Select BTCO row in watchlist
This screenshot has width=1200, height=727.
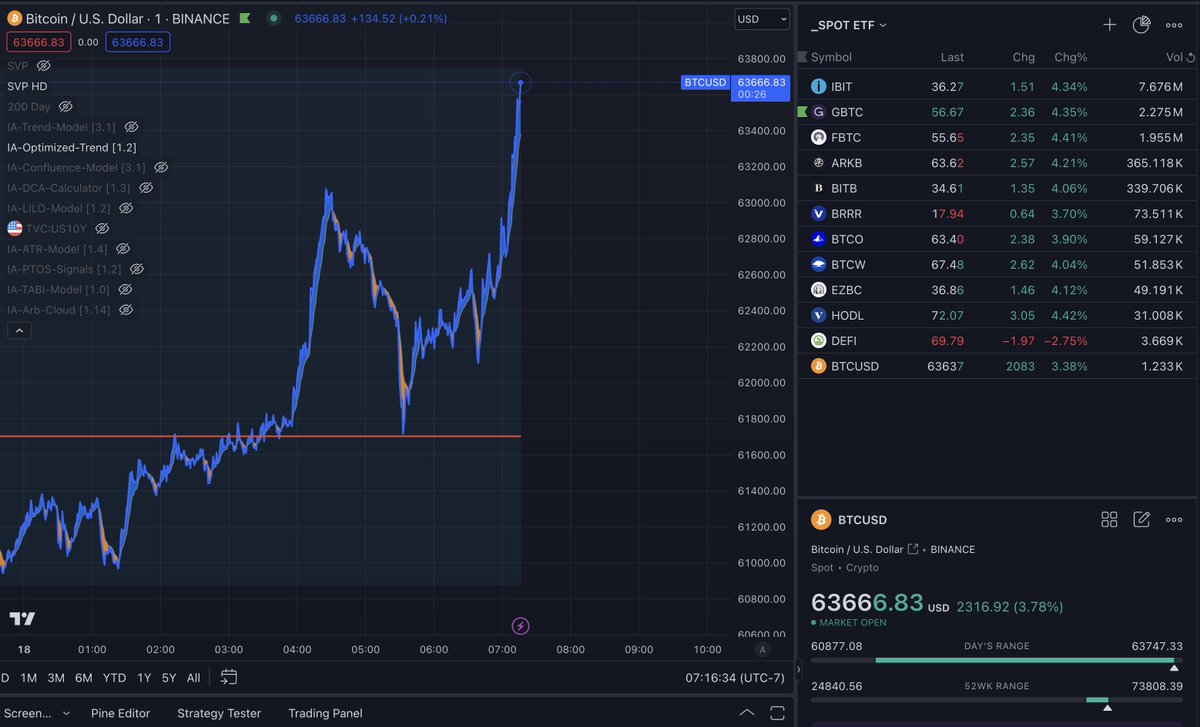click(997, 239)
